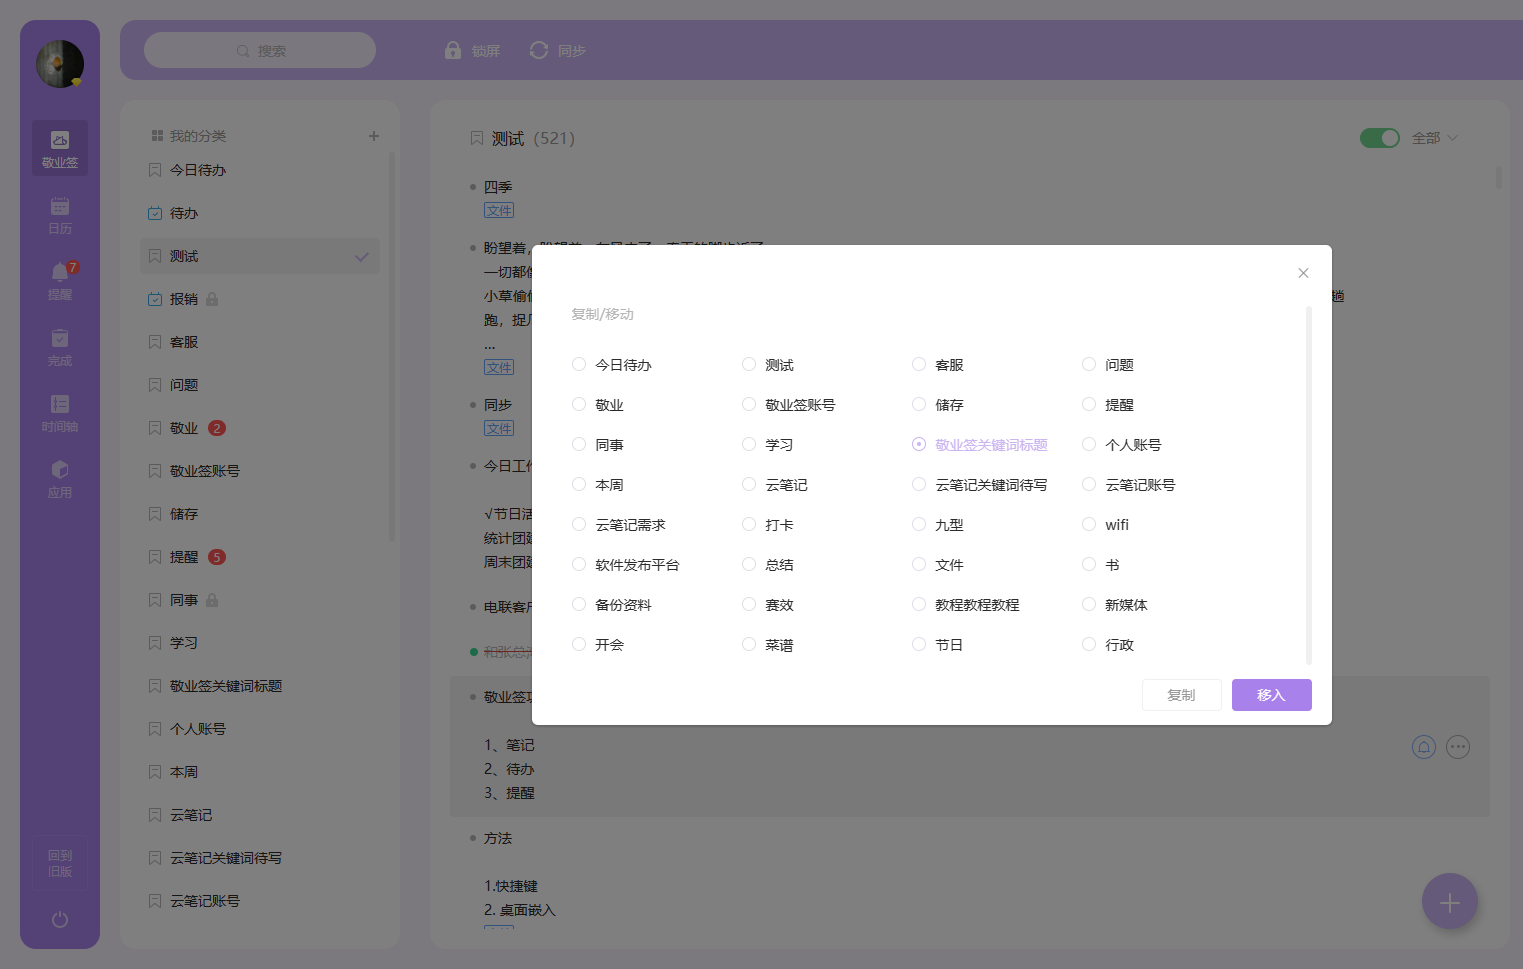Open the note's more options ellipsis
Image resolution: width=1523 pixels, height=969 pixels.
1458,747
